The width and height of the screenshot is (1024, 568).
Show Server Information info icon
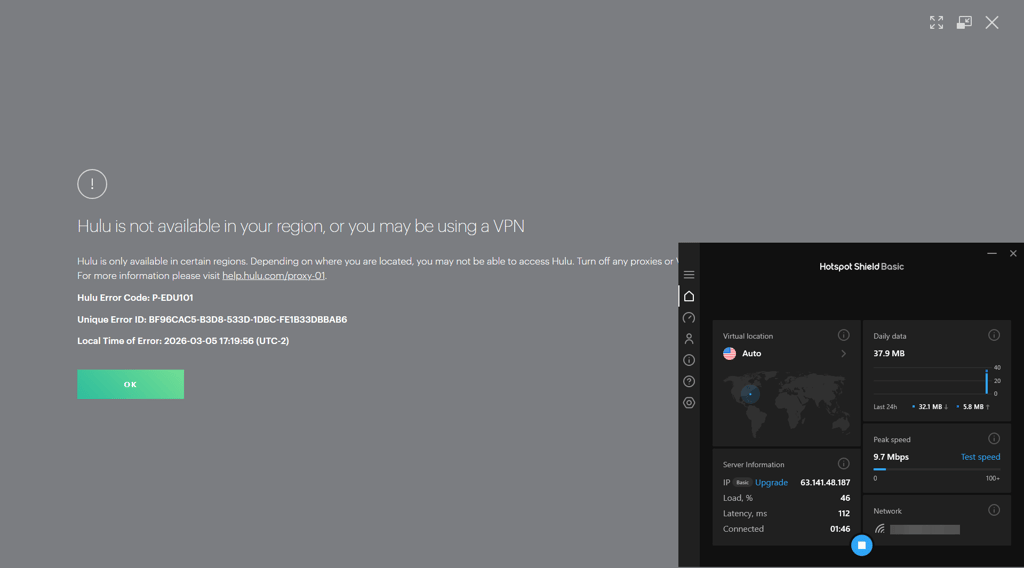click(844, 464)
